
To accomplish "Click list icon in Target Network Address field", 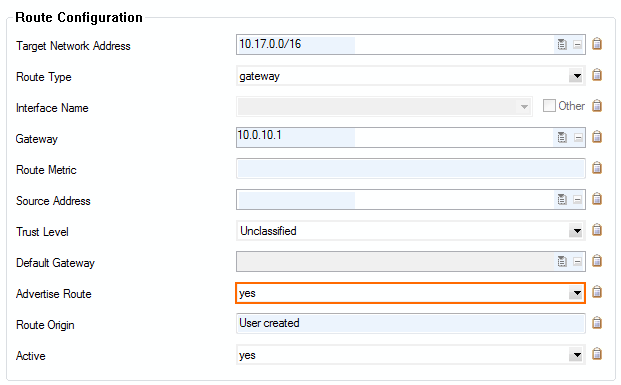I will coord(562,44).
